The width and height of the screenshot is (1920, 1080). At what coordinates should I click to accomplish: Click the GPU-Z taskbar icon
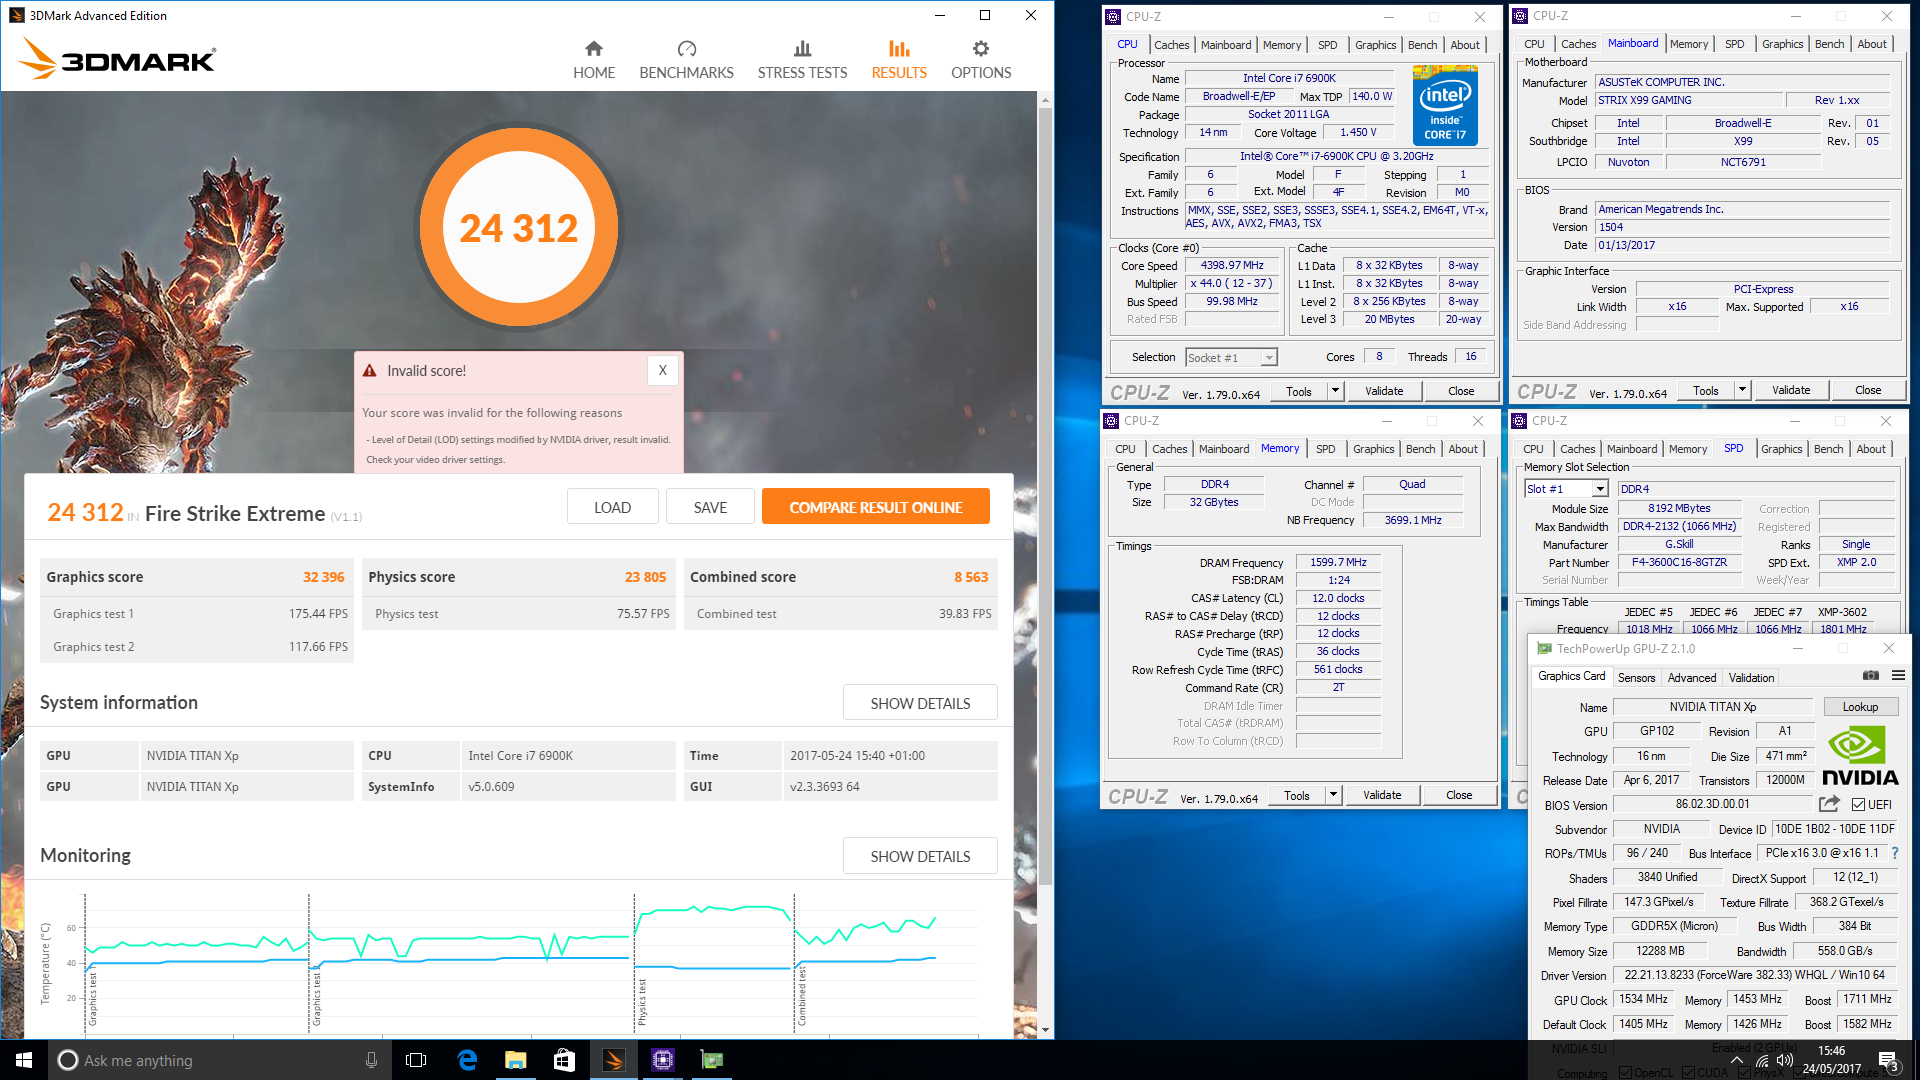(x=711, y=1060)
